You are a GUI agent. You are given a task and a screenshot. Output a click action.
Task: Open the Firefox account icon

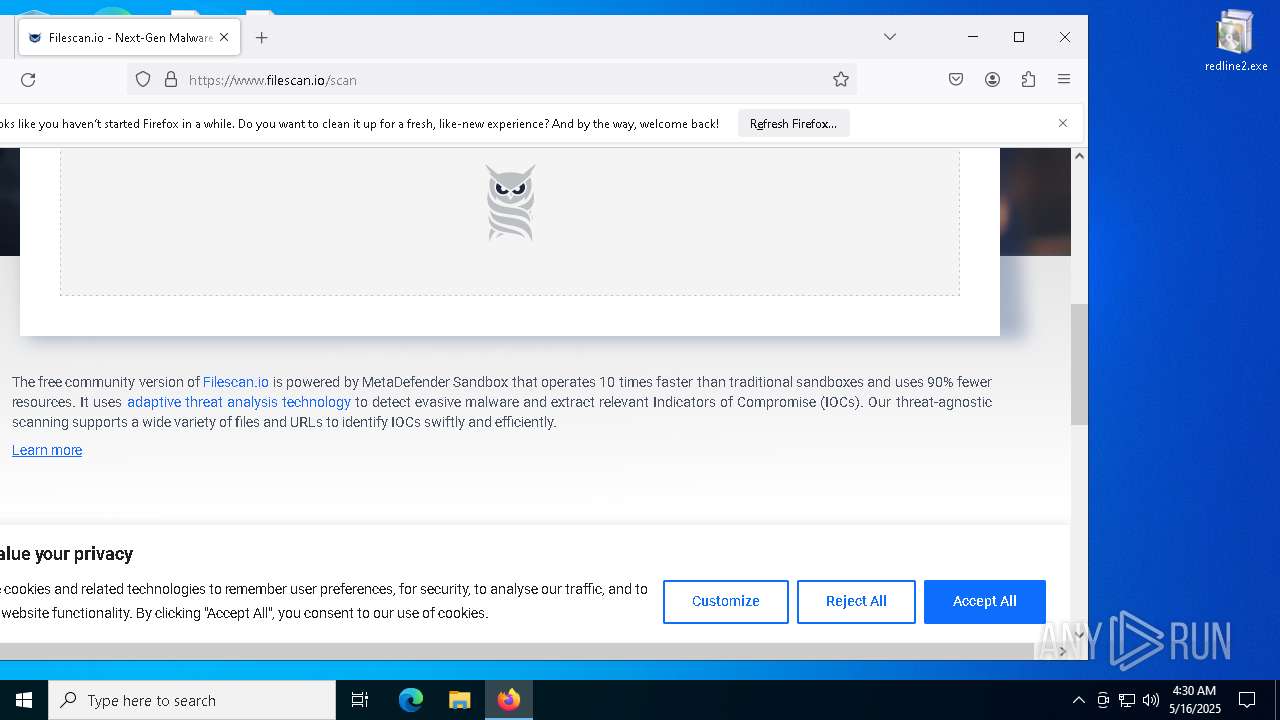[992, 80]
